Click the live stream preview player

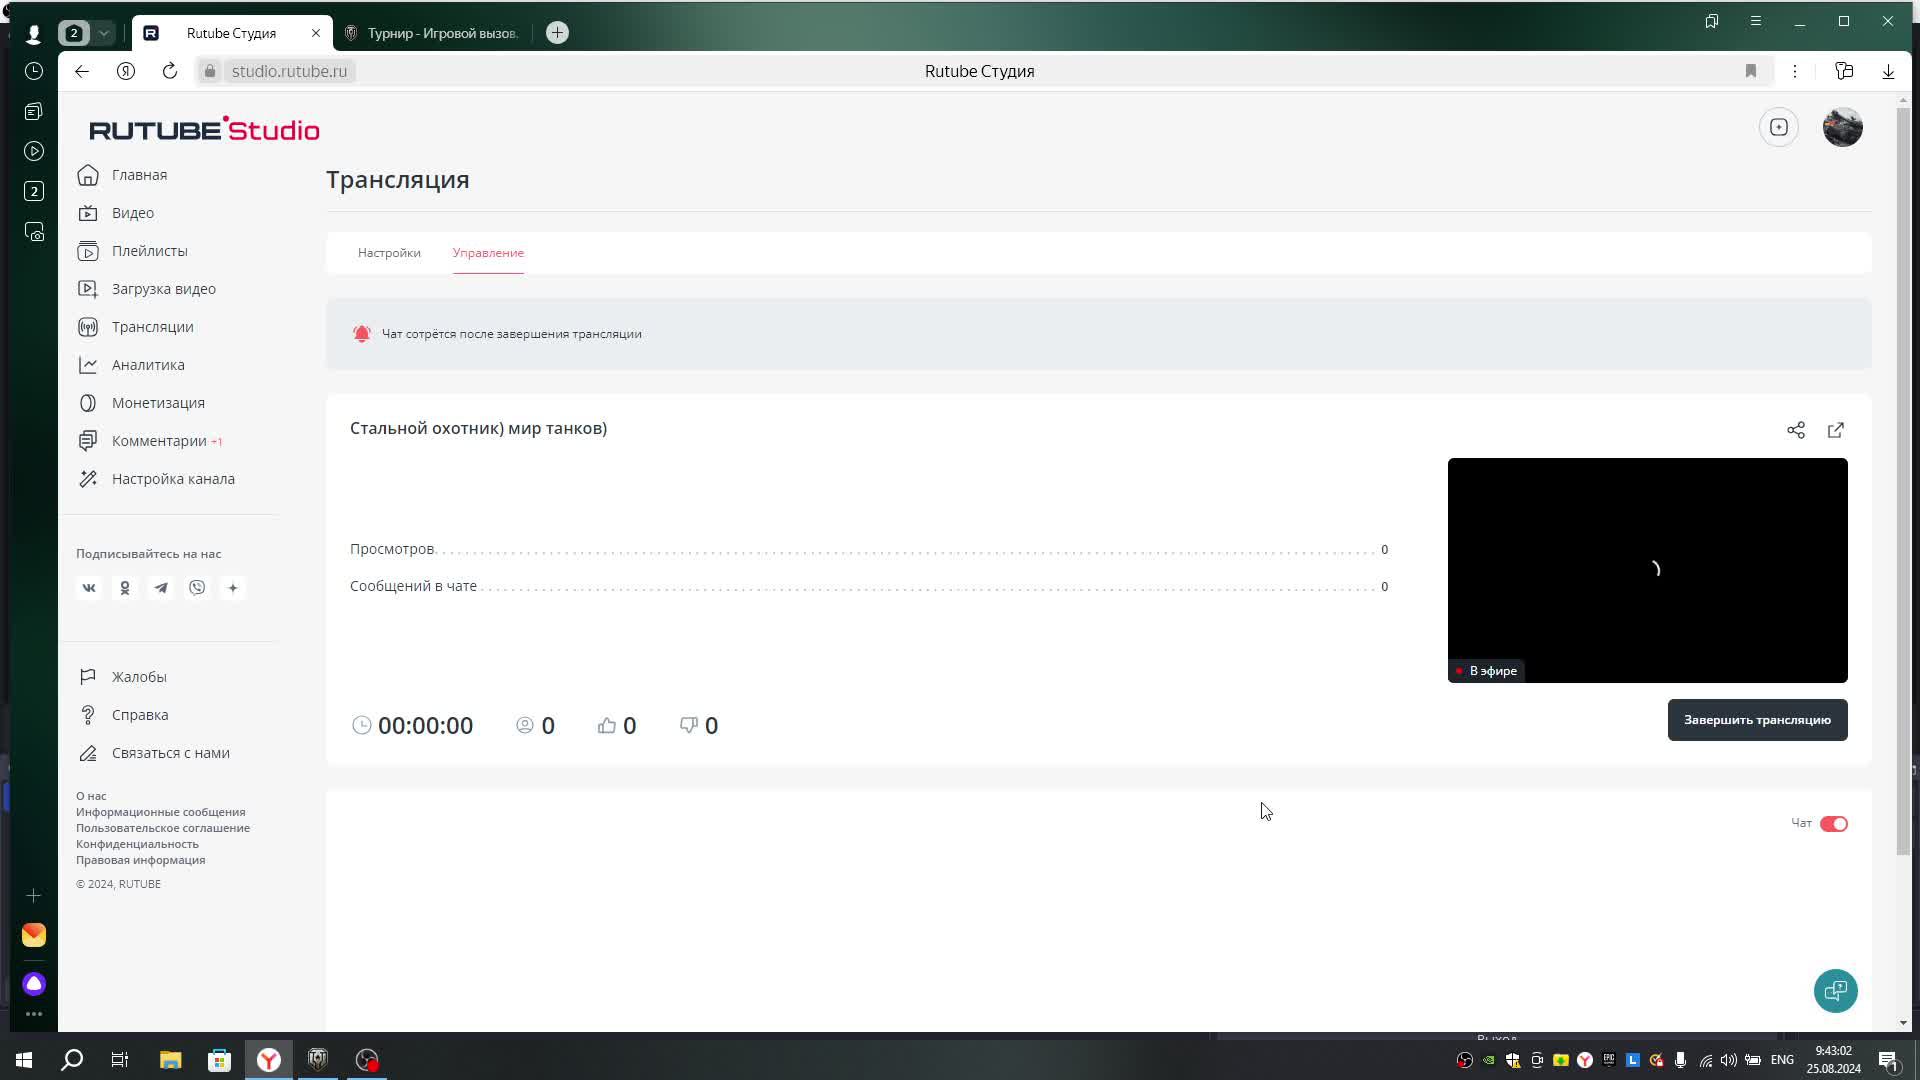(1647, 570)
